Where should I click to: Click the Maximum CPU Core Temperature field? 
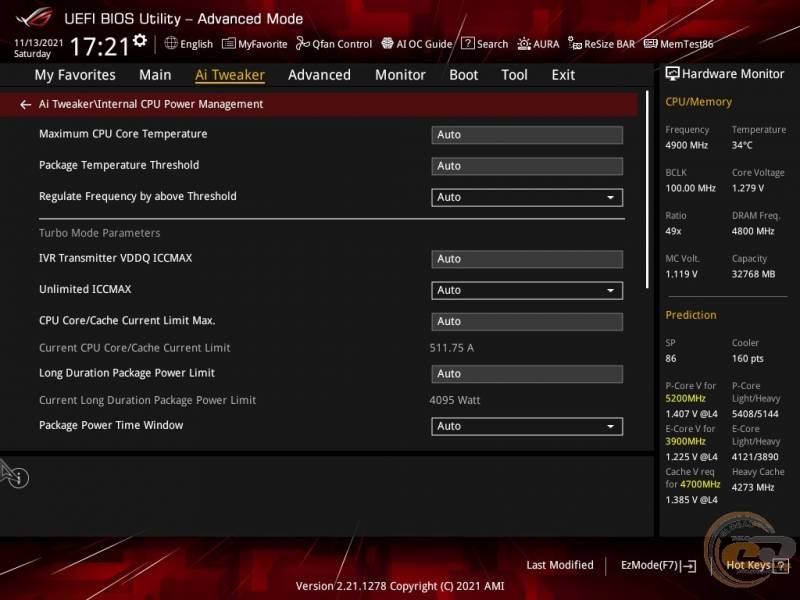(x=527, y=135)
